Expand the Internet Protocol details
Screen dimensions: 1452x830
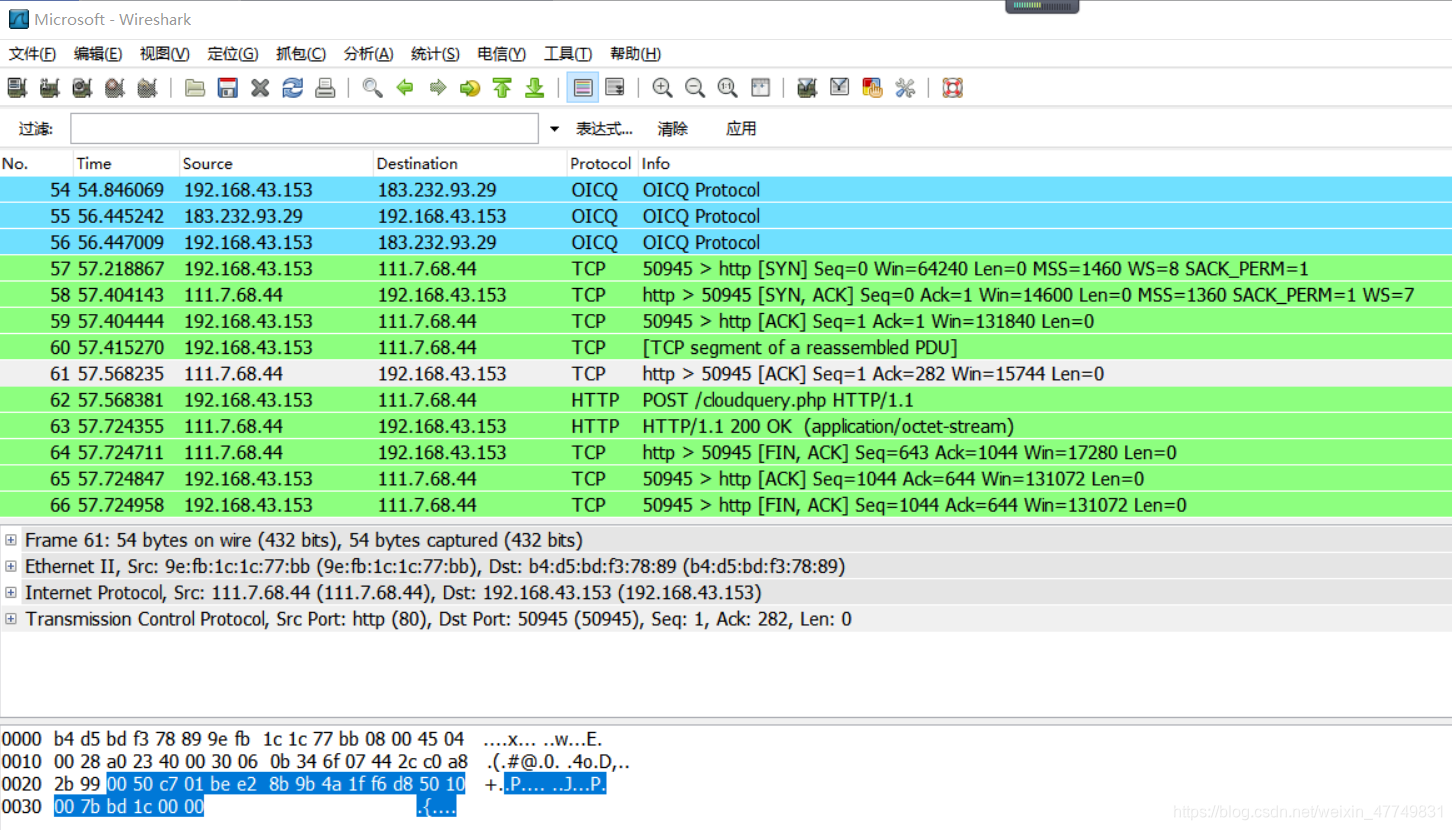[x=11, y=592]
